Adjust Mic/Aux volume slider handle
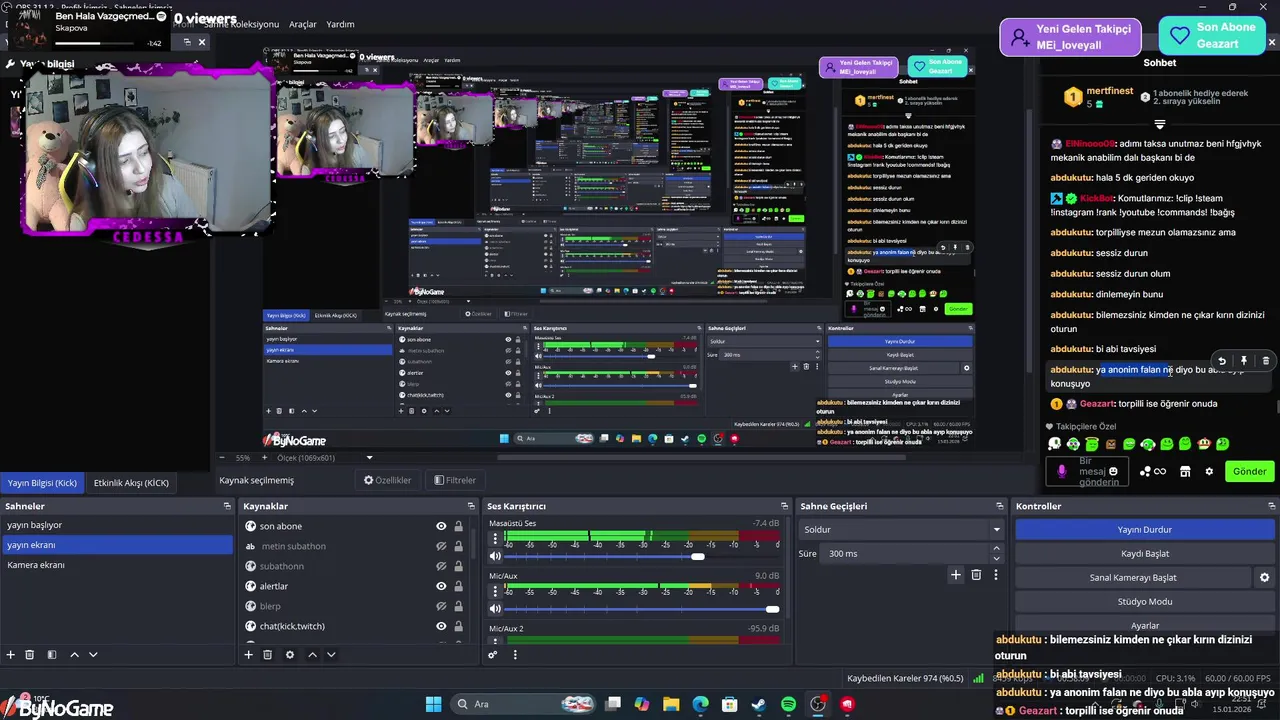The image size is (1280, 720). click(772, 609)
